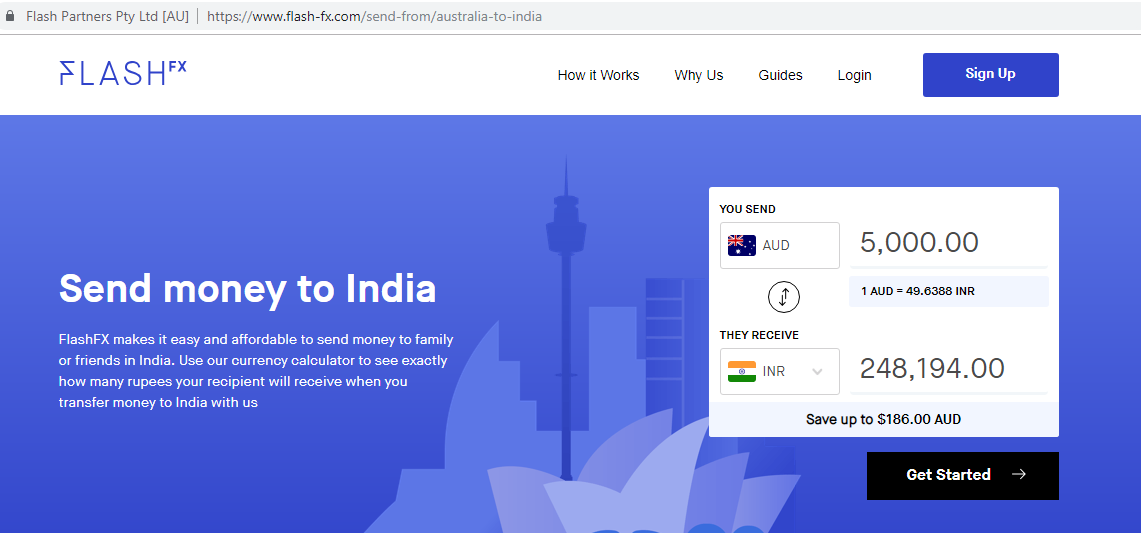This screenshot has height=533, width=1141.
Task: Click the Australian flag icon
Action: click(x=742, y=245)
